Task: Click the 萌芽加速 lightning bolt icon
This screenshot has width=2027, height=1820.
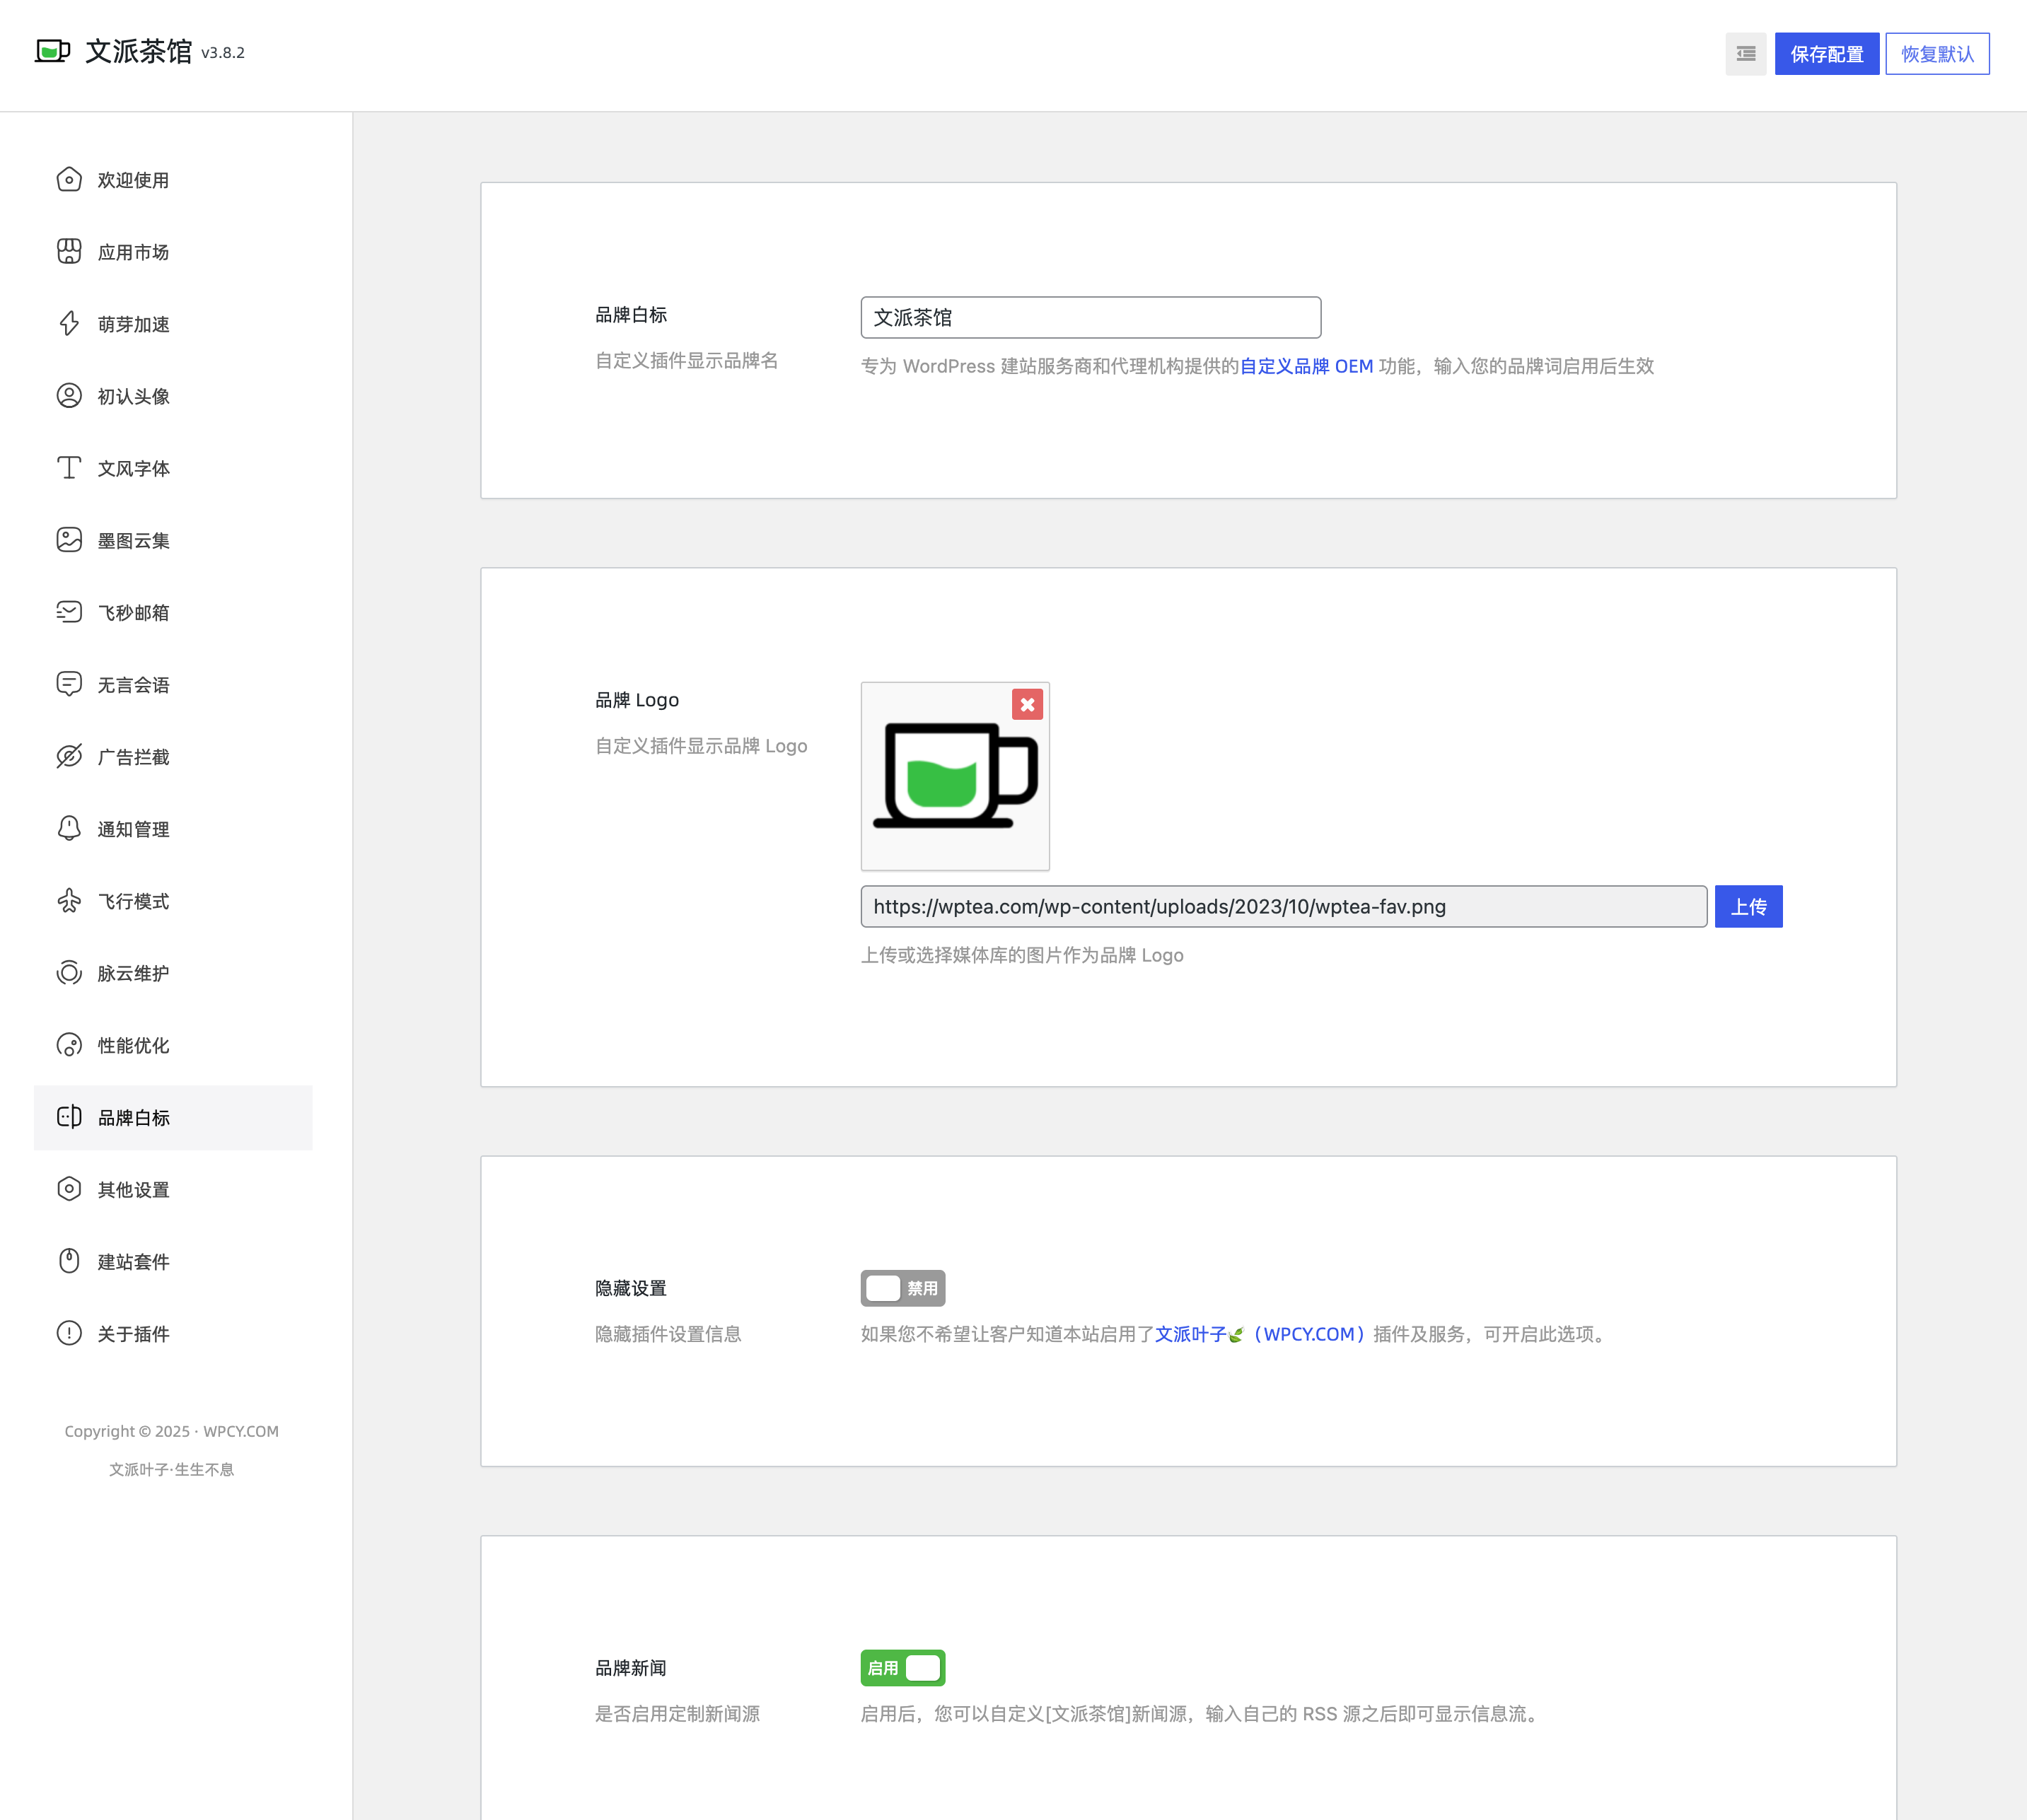Action: (x=69, y=324)
